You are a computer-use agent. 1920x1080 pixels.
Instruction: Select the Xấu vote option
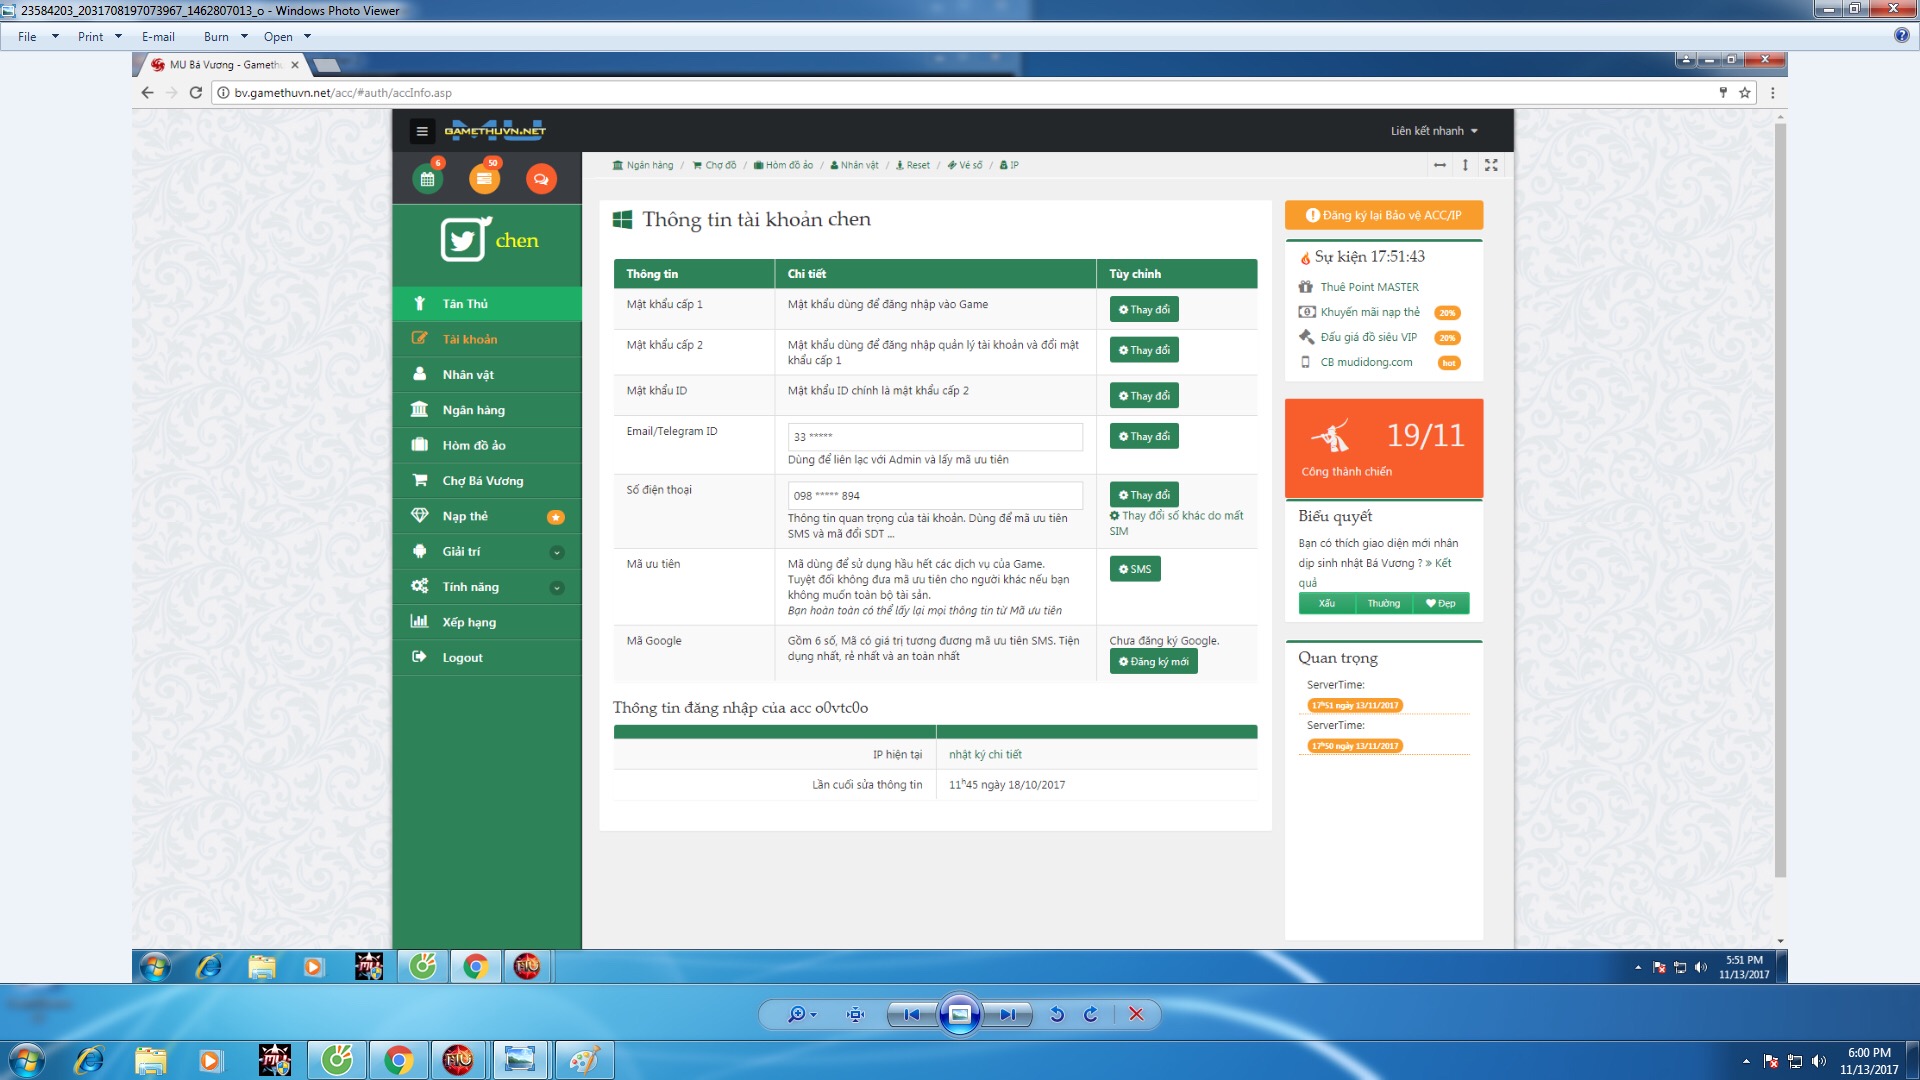tap(1327, 603)
